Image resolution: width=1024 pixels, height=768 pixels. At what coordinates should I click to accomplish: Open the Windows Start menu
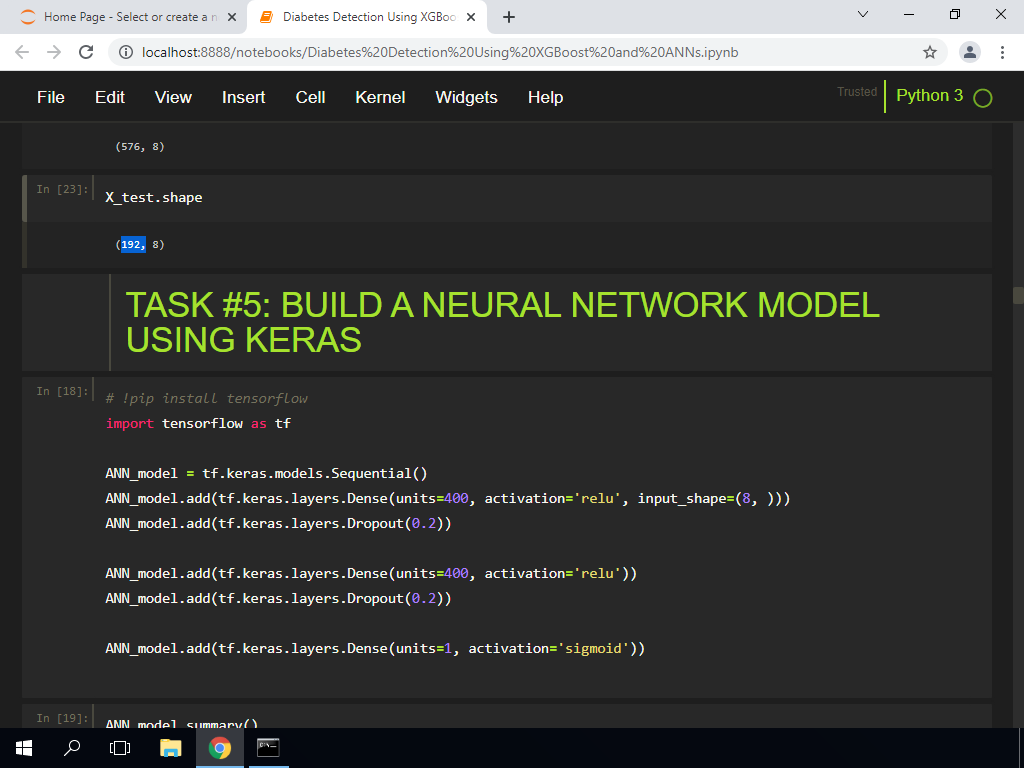tap(24, 747)
